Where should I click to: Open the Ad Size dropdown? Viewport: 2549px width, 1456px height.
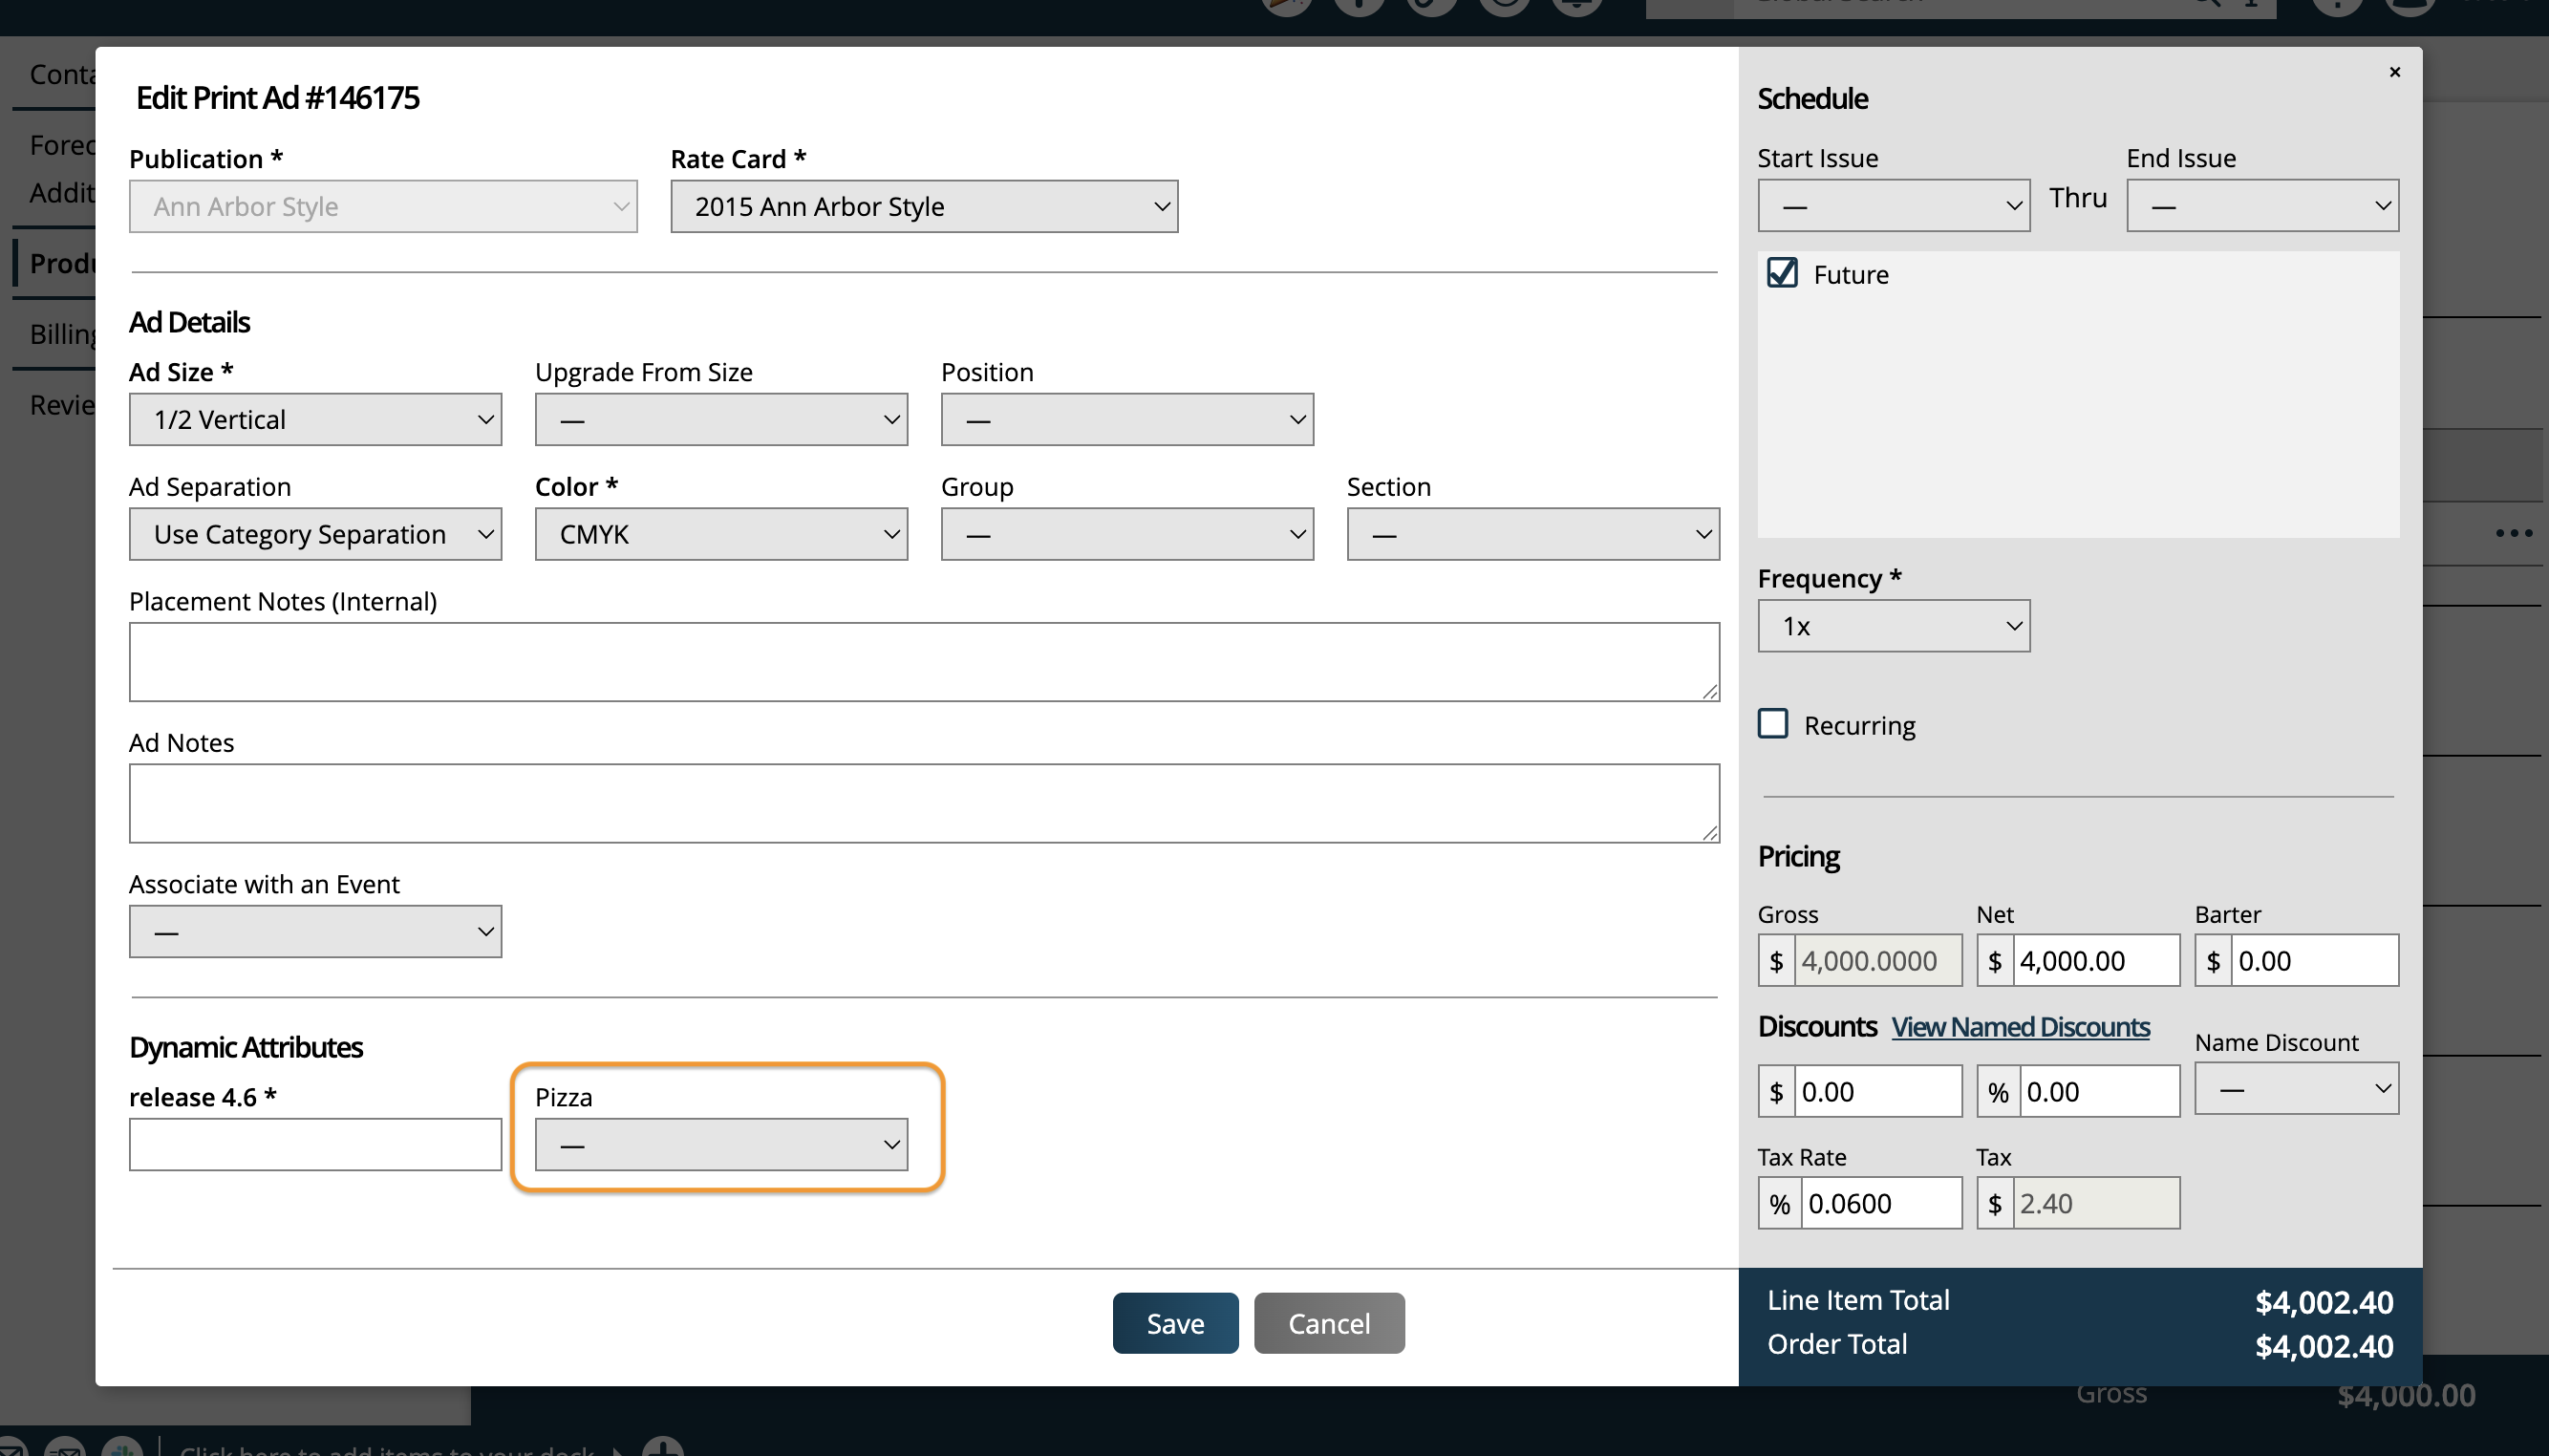point(315,419)
